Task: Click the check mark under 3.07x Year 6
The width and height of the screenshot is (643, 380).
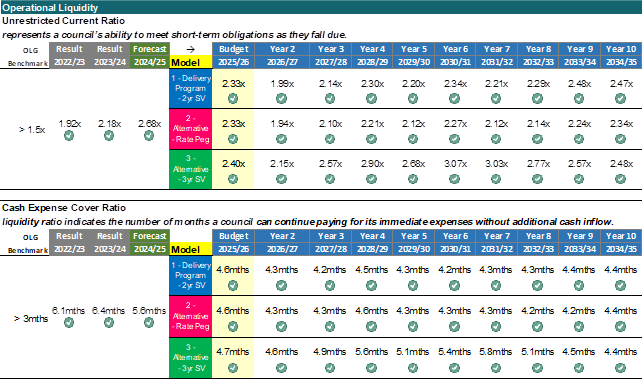Action: pyautogui.click(x=454, y=179)
